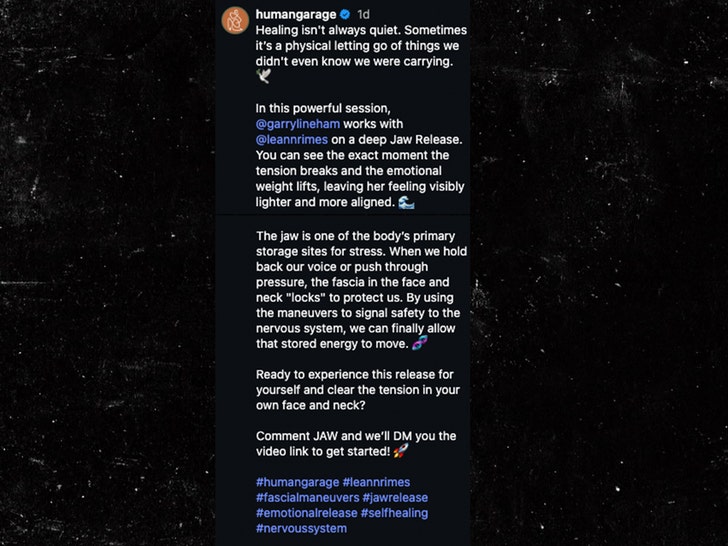The width and height of the screenshot is (728, 546).
Task: Open the @leannrimes mention
Action: point(291,140)
